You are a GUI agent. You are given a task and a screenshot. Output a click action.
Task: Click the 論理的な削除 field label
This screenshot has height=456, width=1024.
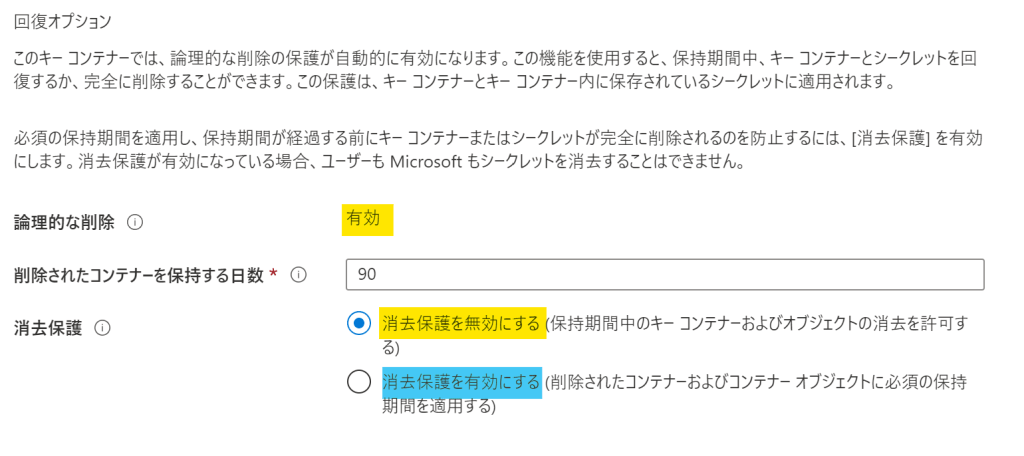coord(65,222)
